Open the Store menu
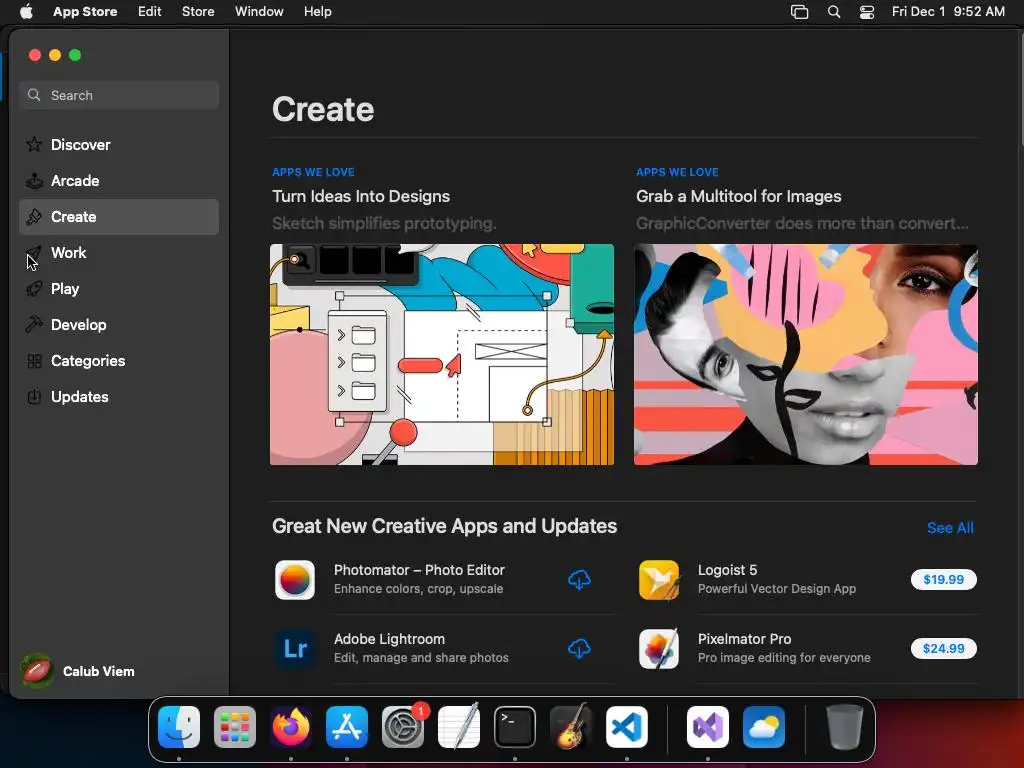The width and height of the screenshot is (1024, 768). click(x=198, y=12)
